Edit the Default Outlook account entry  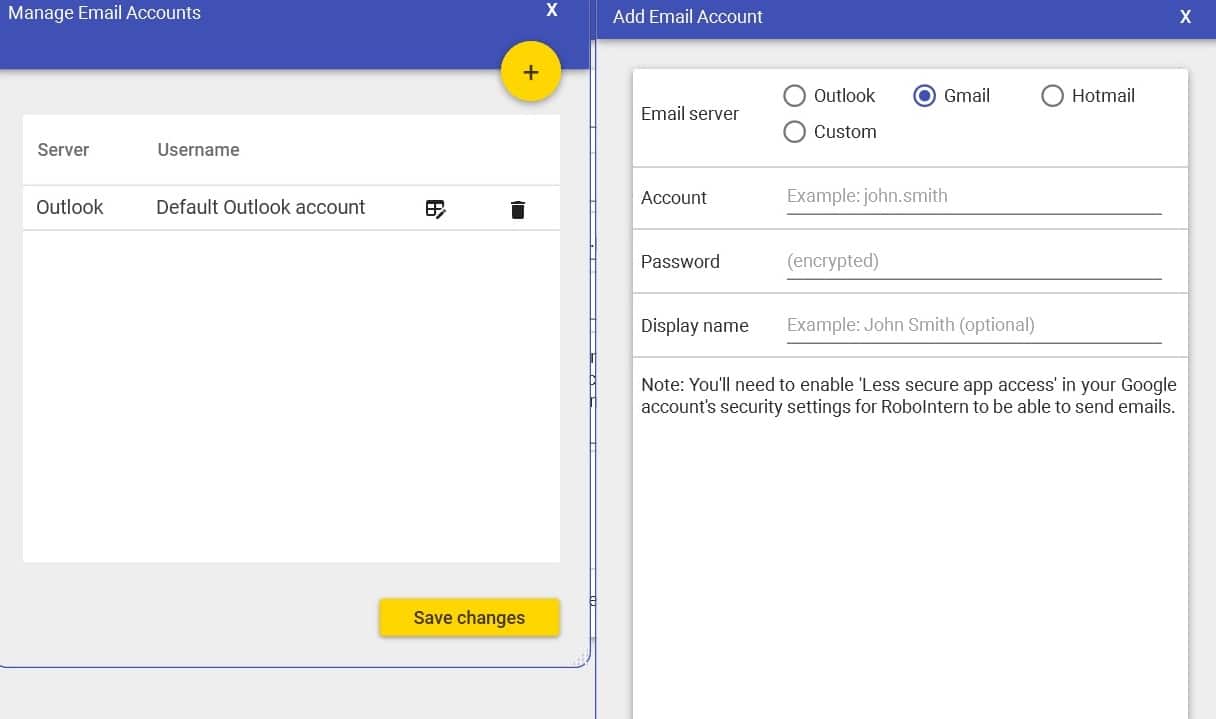(x=435, y=209)
